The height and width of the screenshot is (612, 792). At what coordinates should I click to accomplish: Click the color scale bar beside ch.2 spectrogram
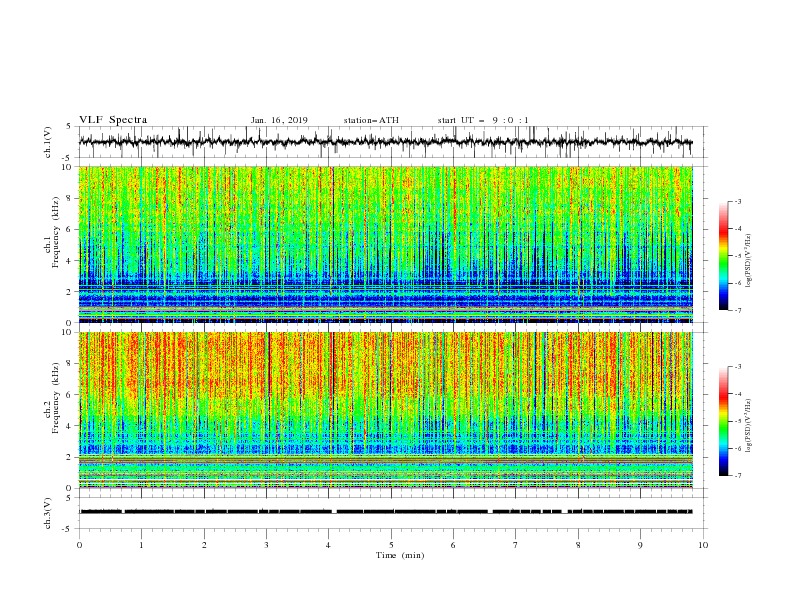coord(723,421)
